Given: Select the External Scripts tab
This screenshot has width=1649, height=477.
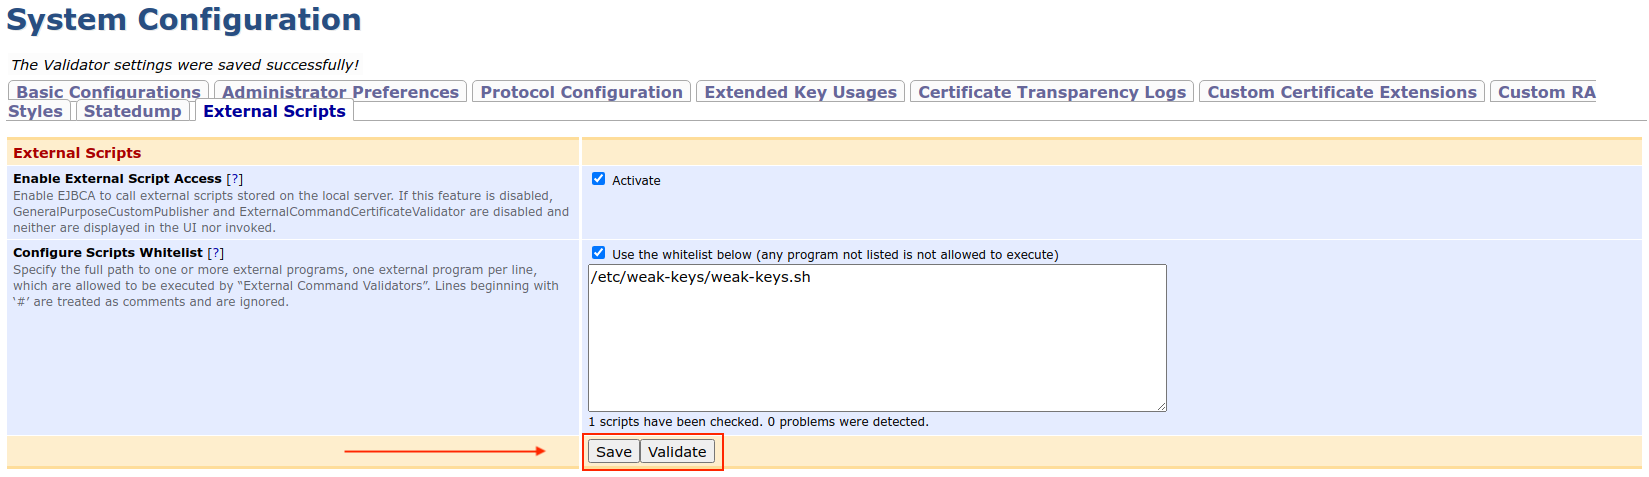Looking at the screenshot, I should coord(274,111).
